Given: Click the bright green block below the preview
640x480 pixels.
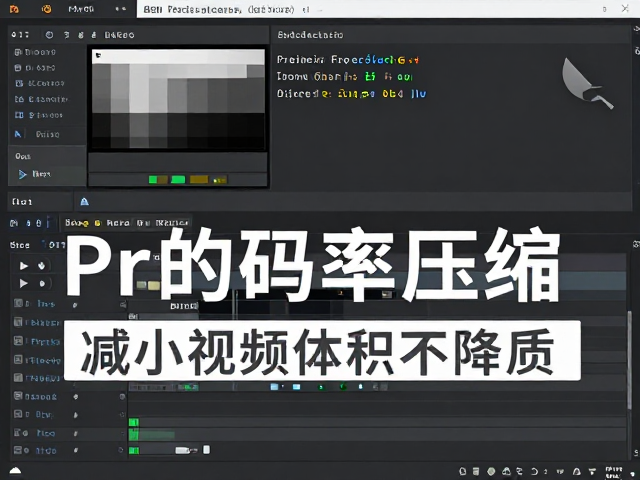Looking at the screenshot, I should pyautogui.click(x=178, y=180).
